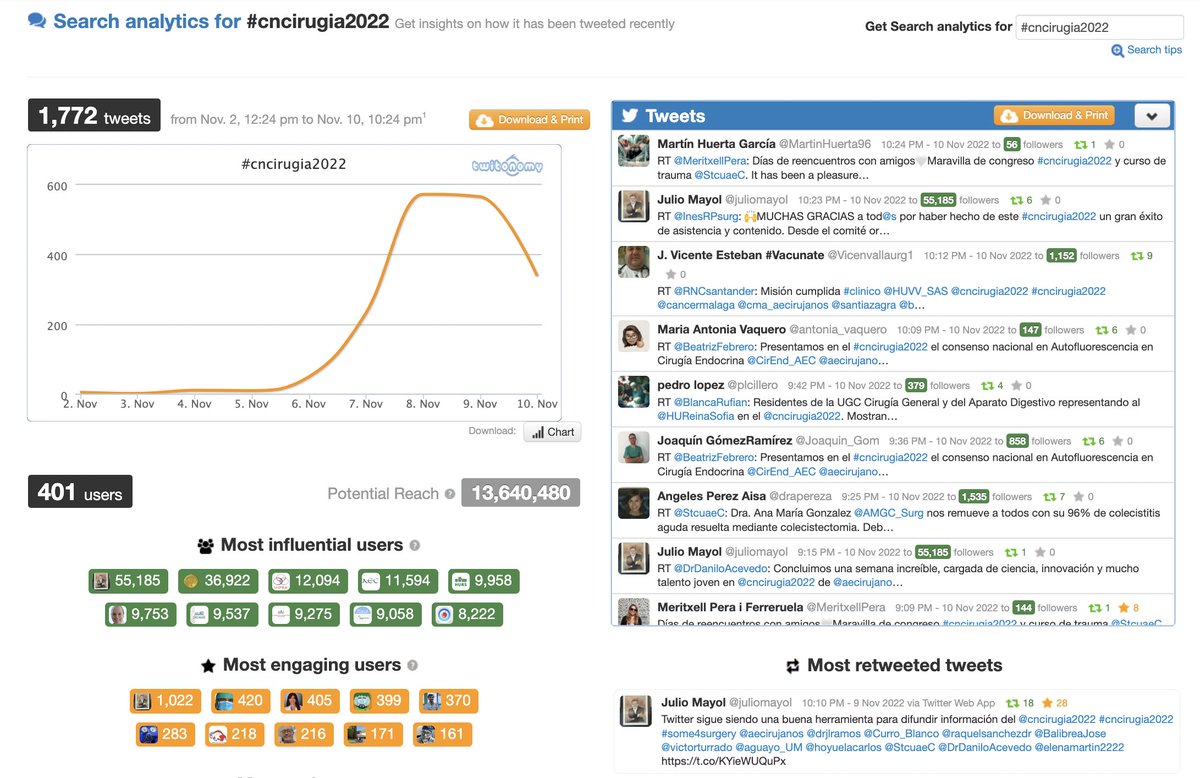Viewport: 1200px width, 778px height.
Task: Select influential user with 9,275 followers
Action: 304,614
